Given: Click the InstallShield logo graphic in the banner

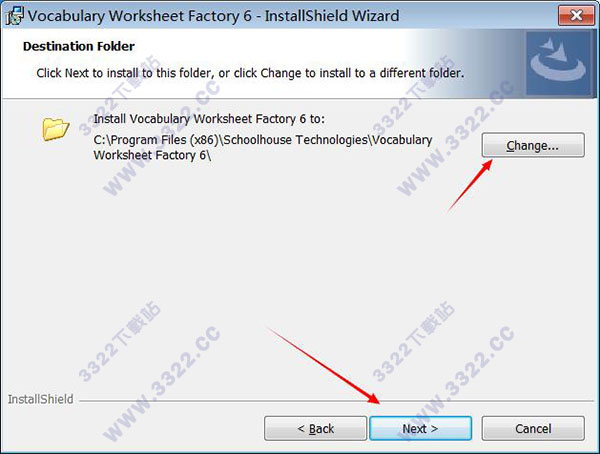Looking at the screenshot, I should point(558,63).
